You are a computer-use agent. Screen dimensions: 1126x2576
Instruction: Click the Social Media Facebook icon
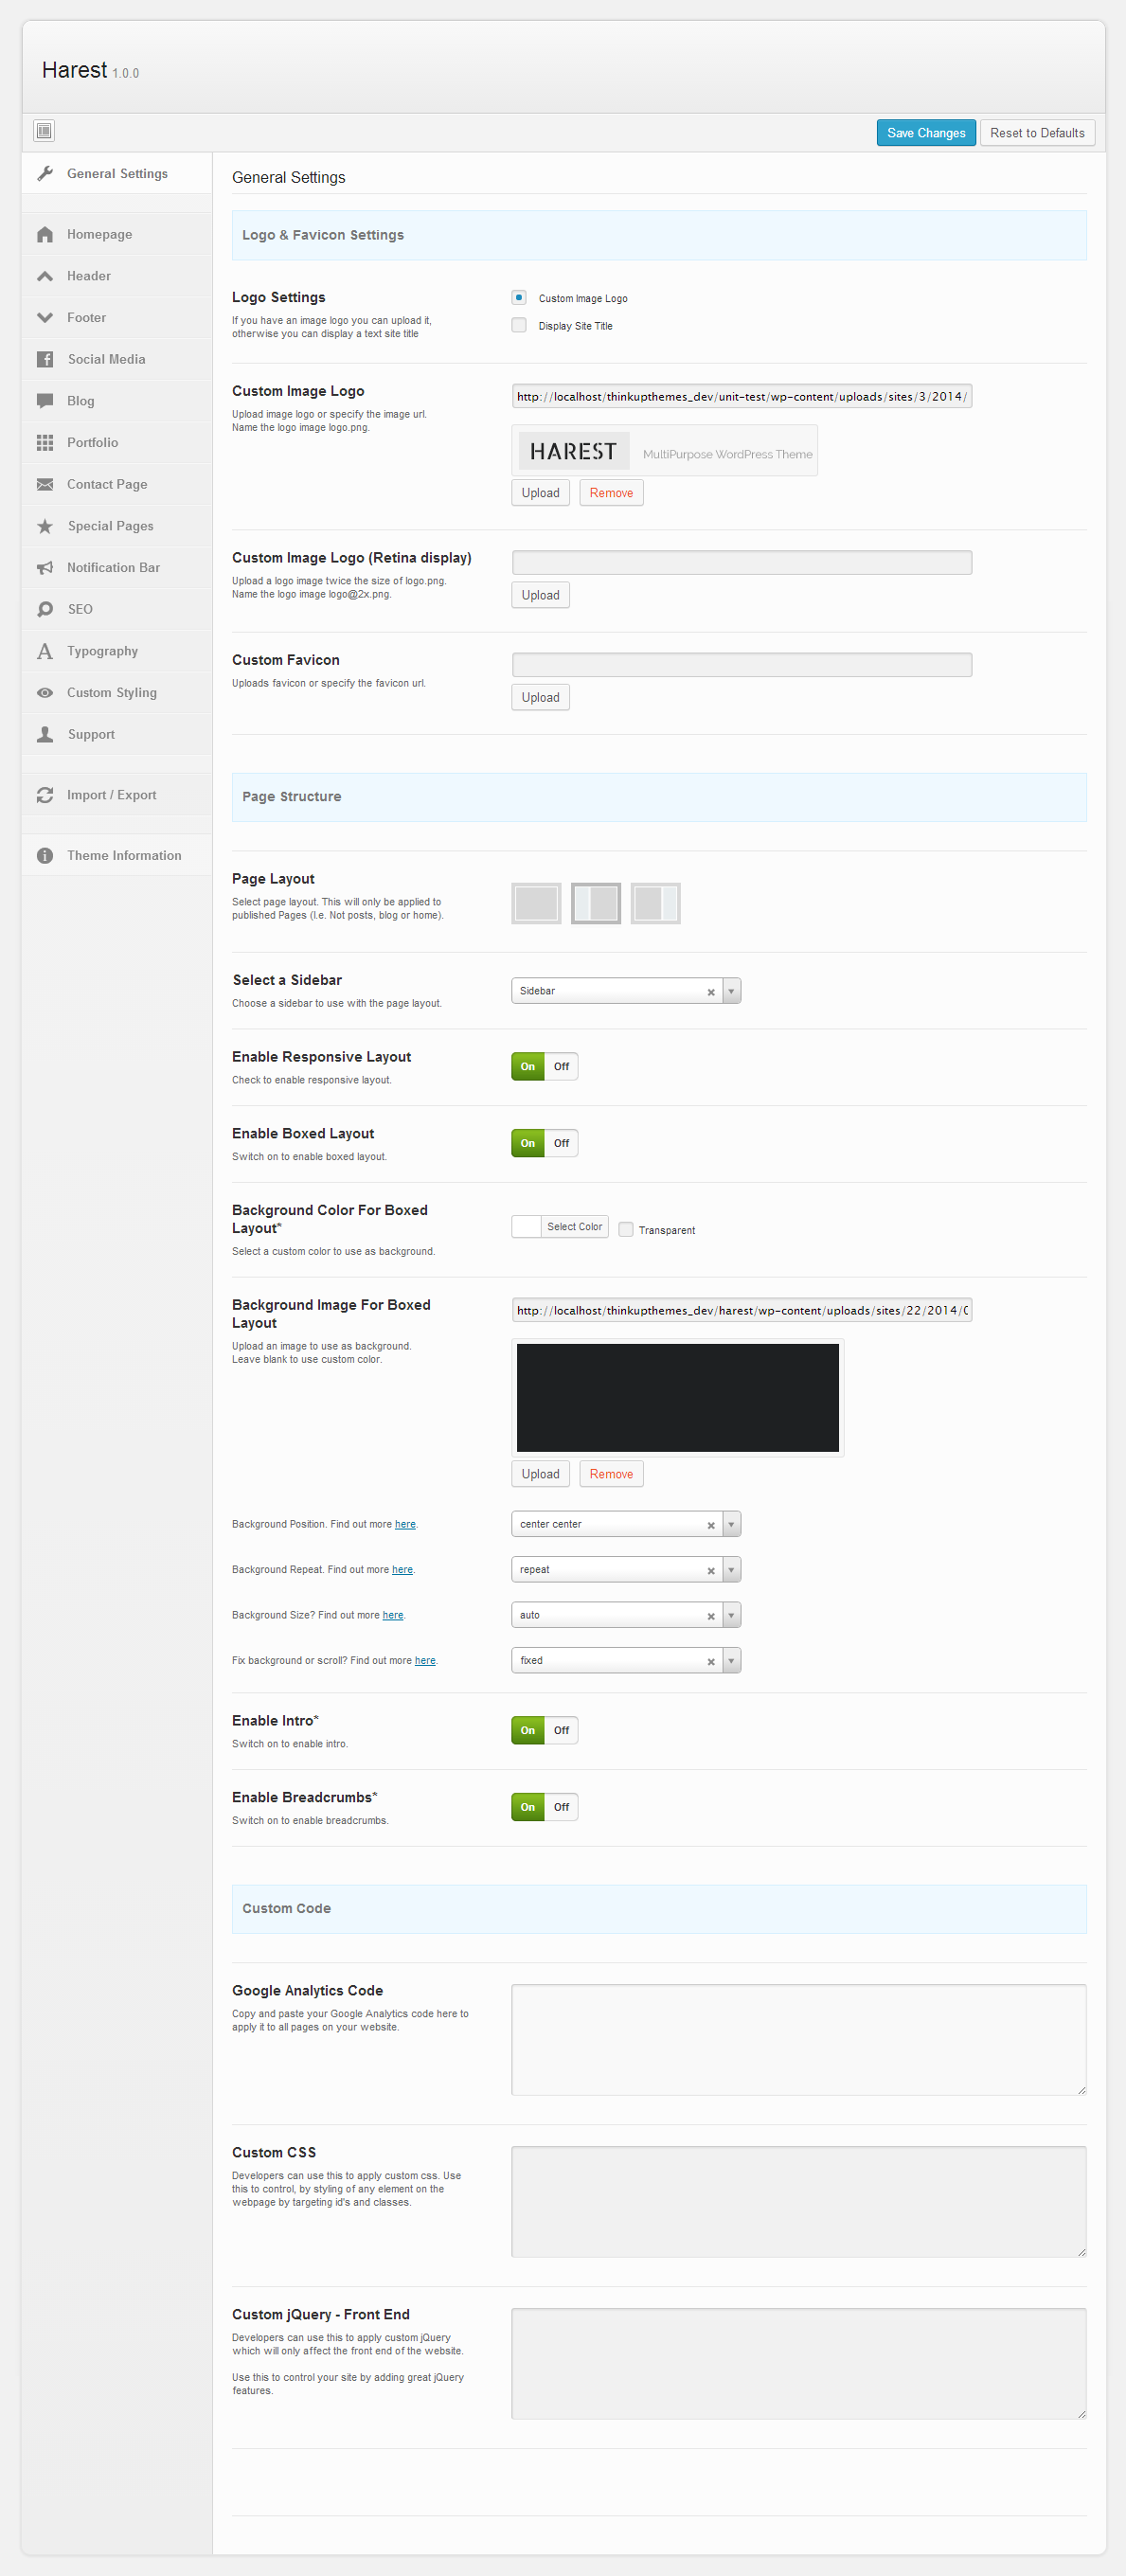(45, 359)
